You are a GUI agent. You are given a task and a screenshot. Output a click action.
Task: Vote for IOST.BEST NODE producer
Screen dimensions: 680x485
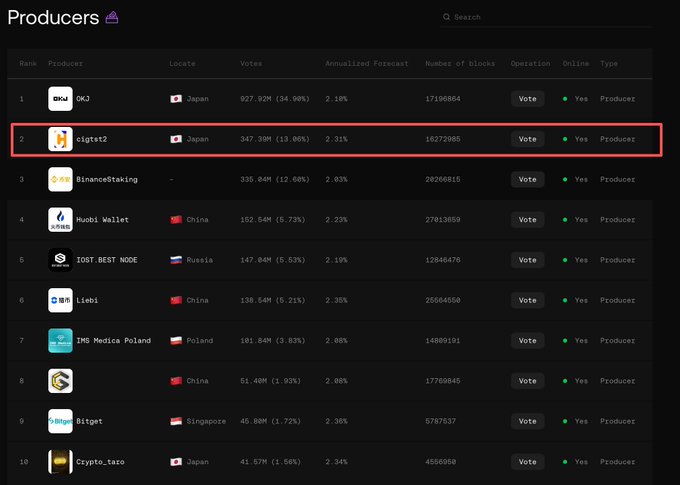527,260
